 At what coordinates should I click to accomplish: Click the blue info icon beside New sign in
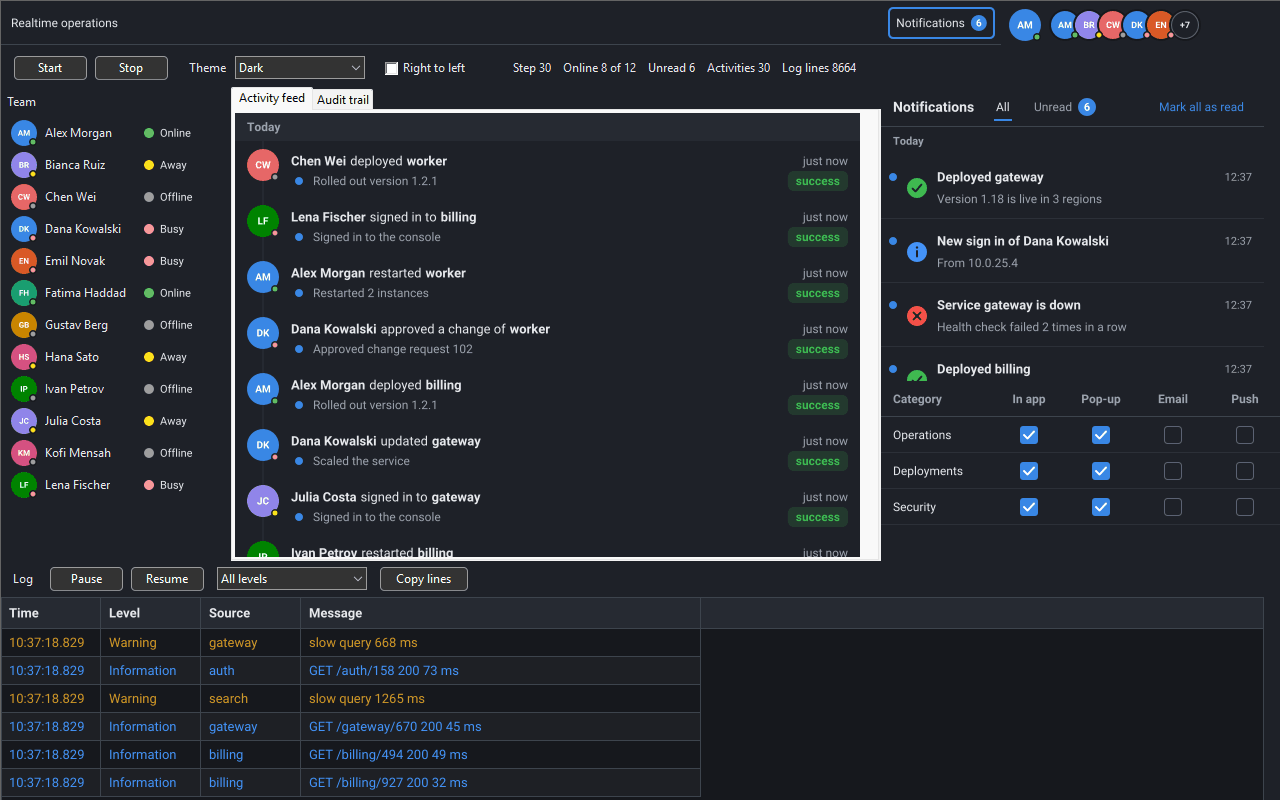(x=917, y=252)
